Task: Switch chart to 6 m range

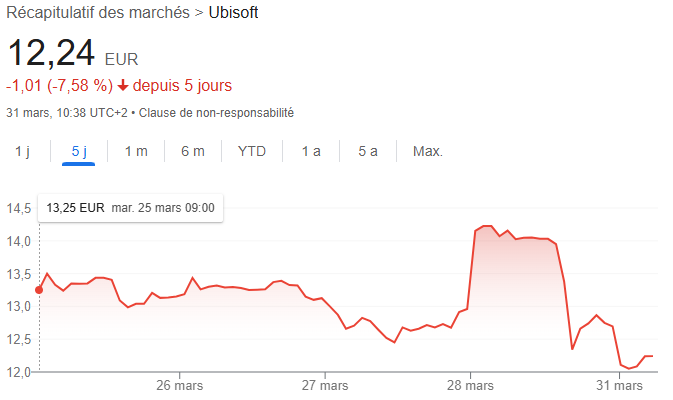Action: pyautogui.click(x=192, y=151)
